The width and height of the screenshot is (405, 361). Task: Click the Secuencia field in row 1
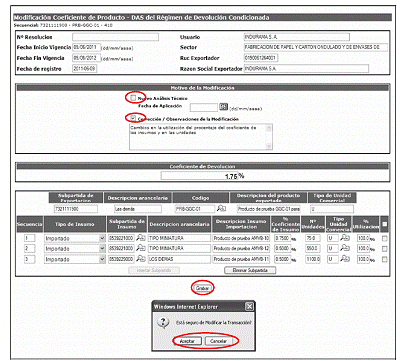coord(30,238)
